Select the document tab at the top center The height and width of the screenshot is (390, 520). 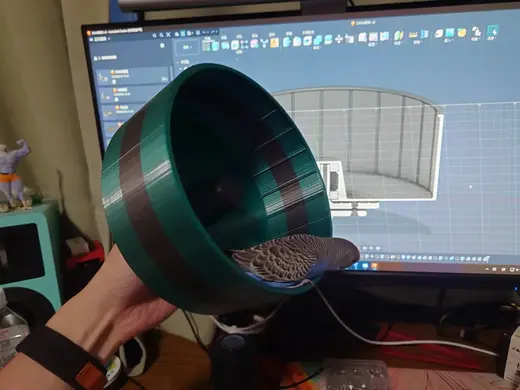pos(363,23)
